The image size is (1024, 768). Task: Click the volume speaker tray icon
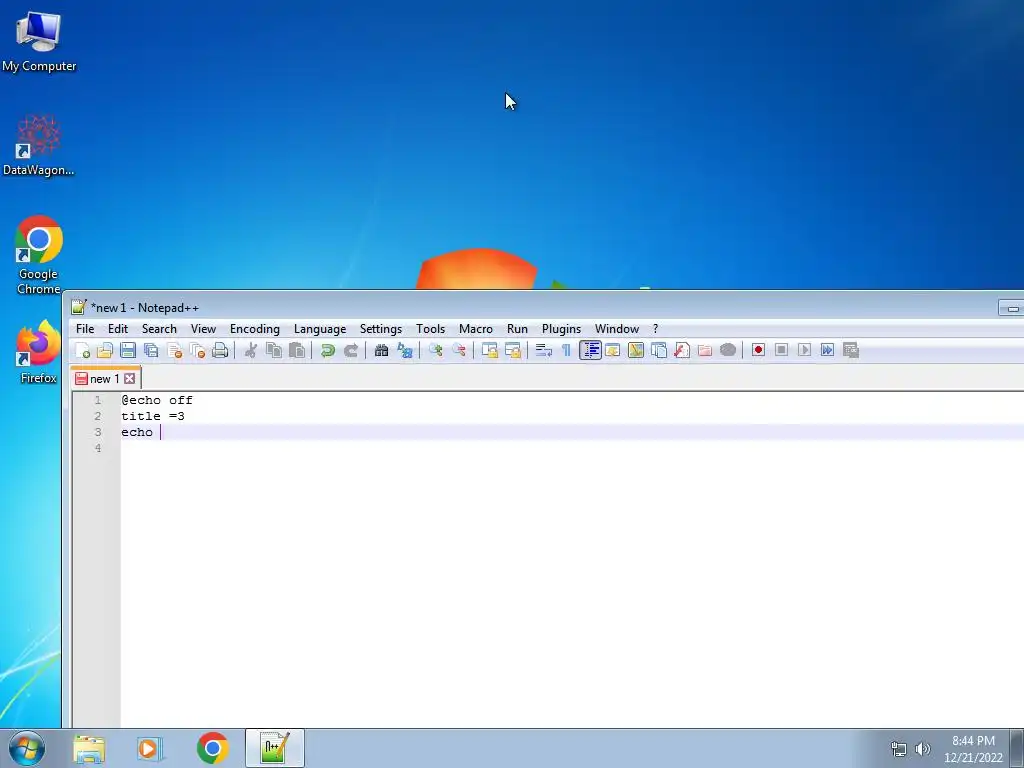click(923, 749)
